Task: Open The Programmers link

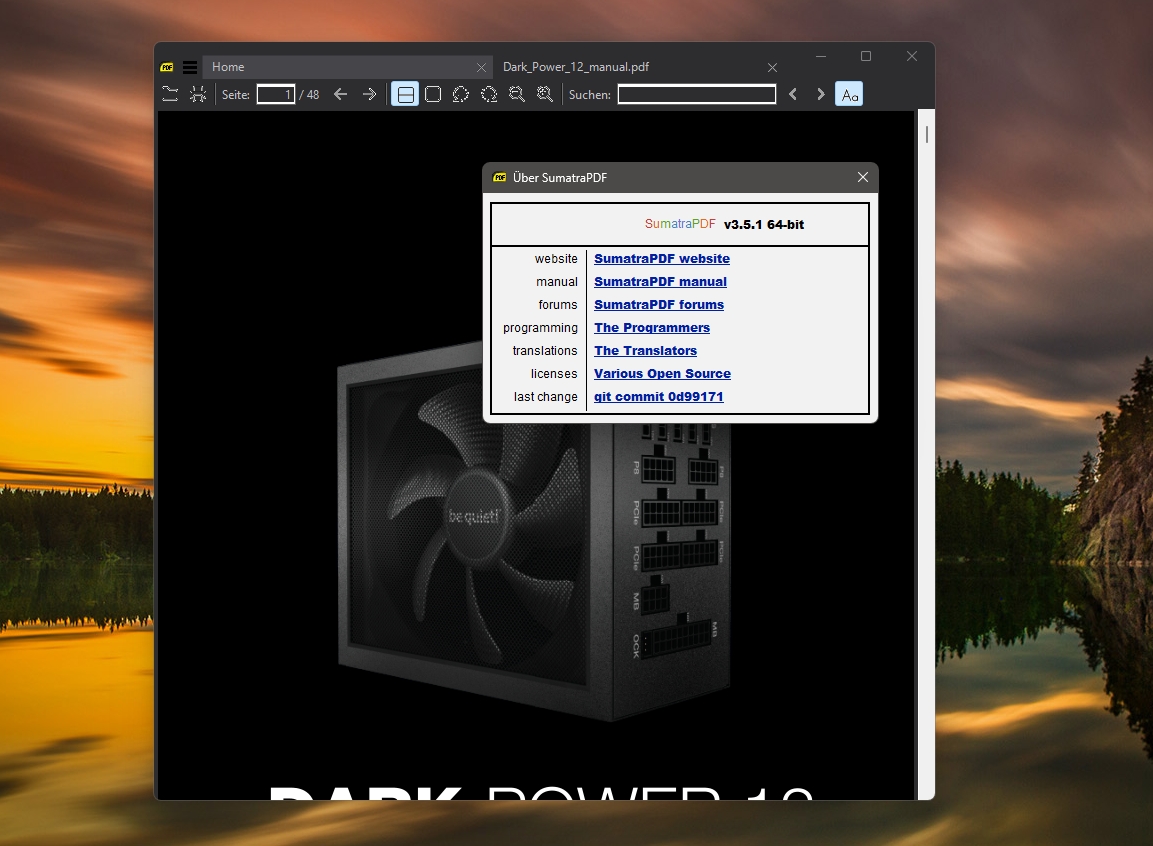Action: tap(652, 328)
